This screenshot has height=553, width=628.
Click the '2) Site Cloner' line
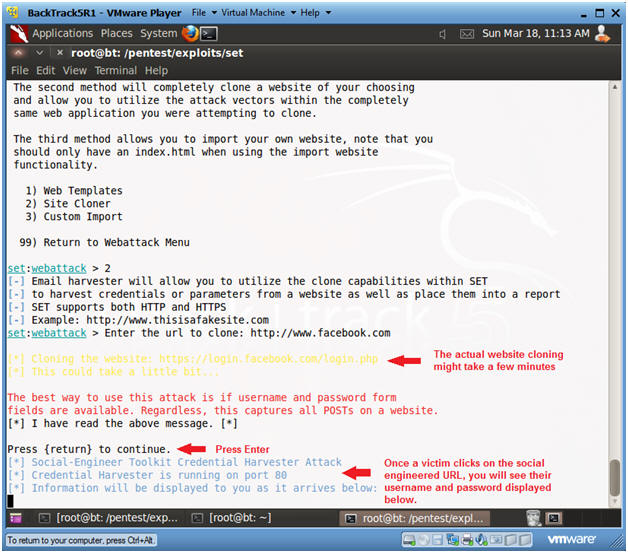pyautogui.click(x=68, y=203)
